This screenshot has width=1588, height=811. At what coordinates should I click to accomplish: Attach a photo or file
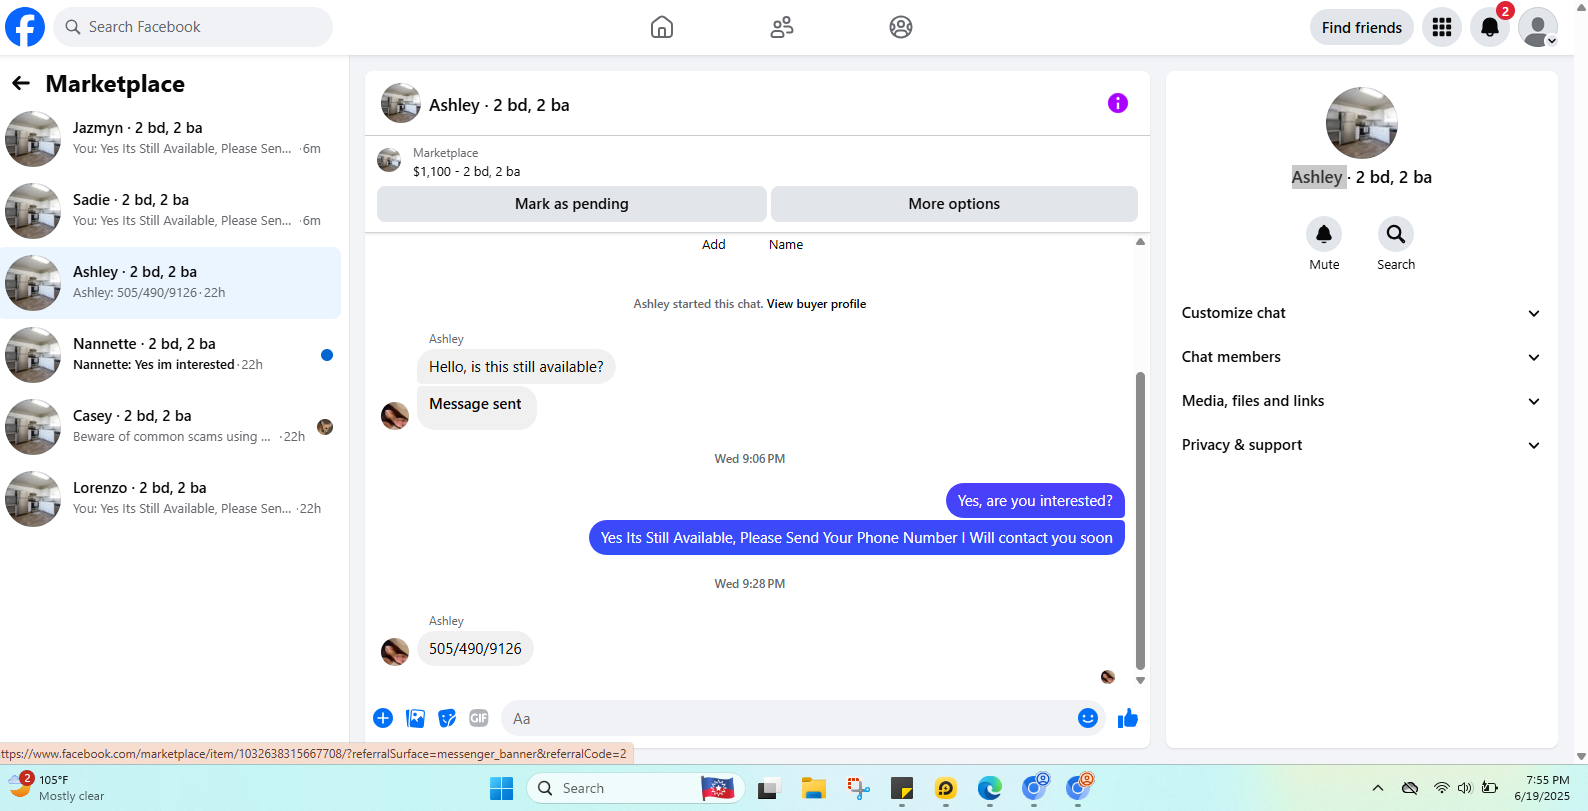416,718
